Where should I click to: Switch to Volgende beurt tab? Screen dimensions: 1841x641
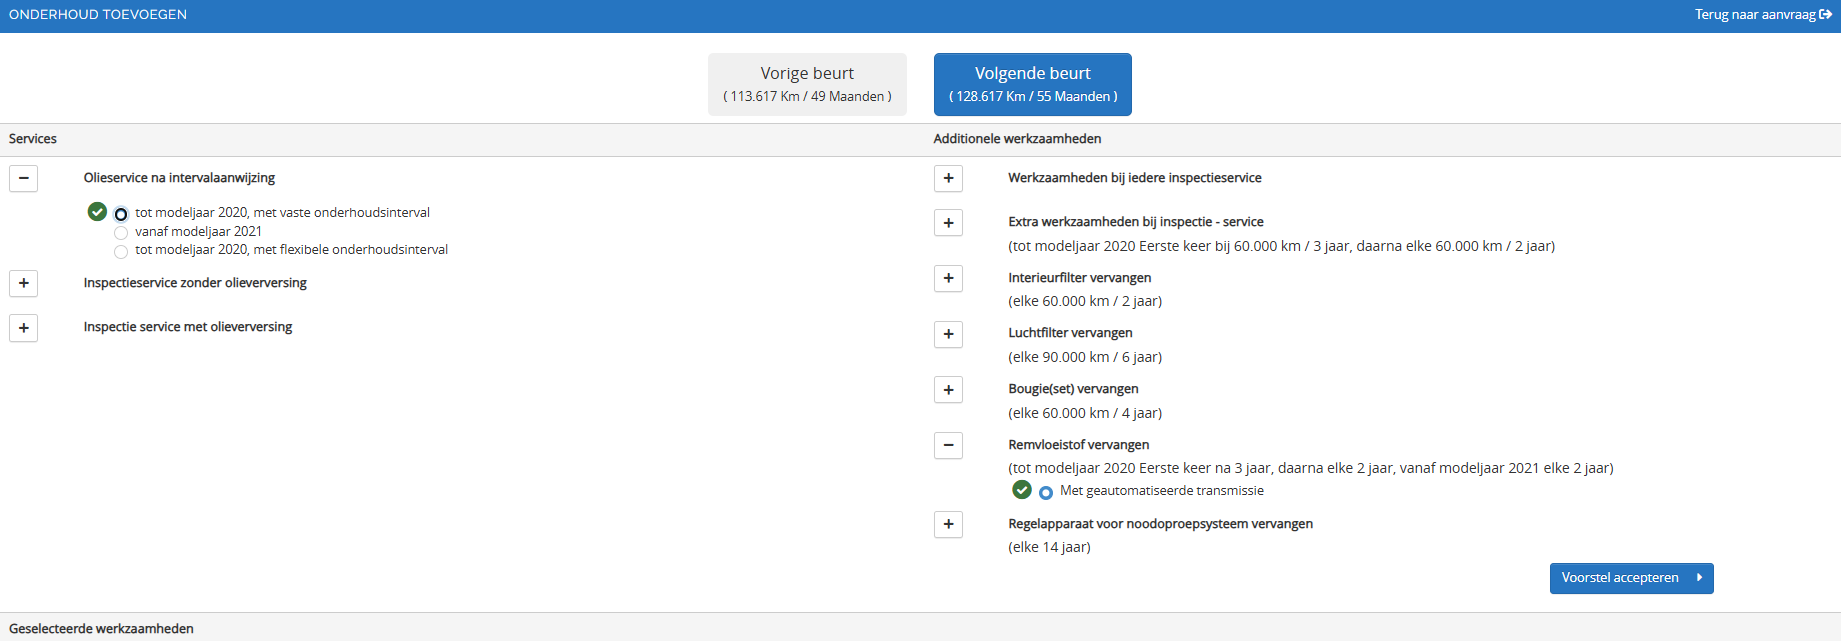pos(1032,84)
